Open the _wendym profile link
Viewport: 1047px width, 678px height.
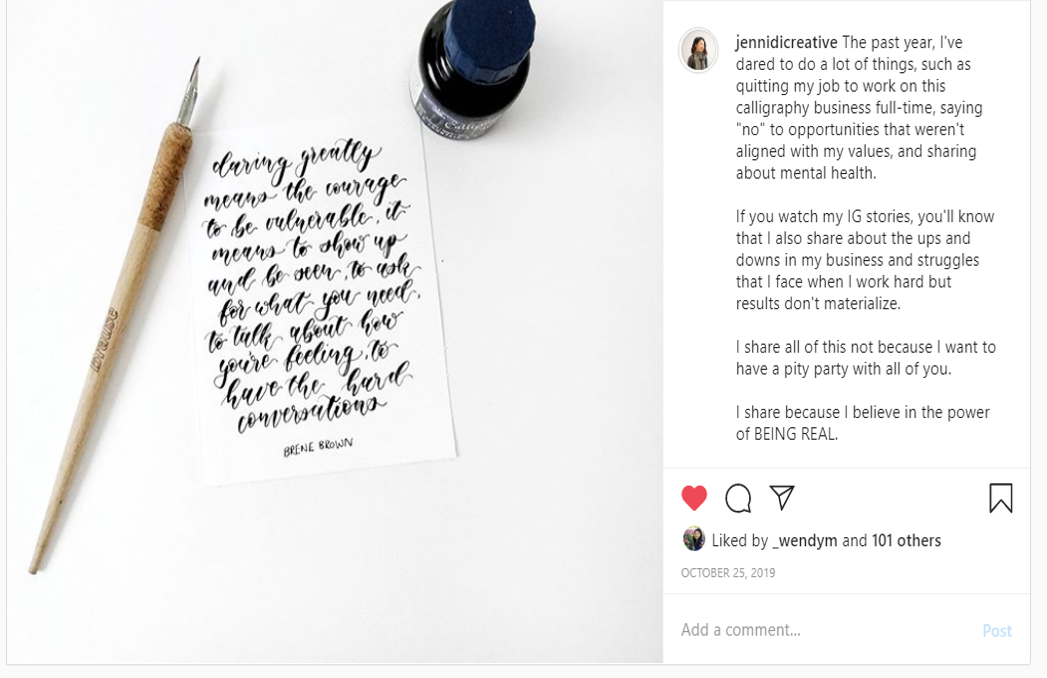point(805,540)
